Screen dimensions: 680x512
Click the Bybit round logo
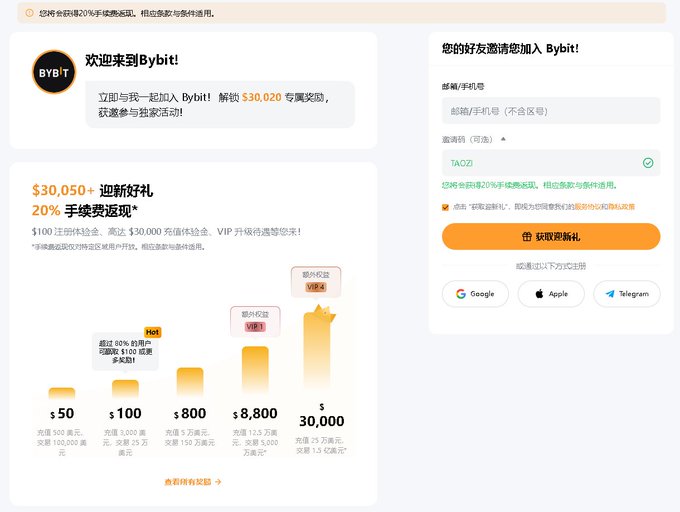54,72
